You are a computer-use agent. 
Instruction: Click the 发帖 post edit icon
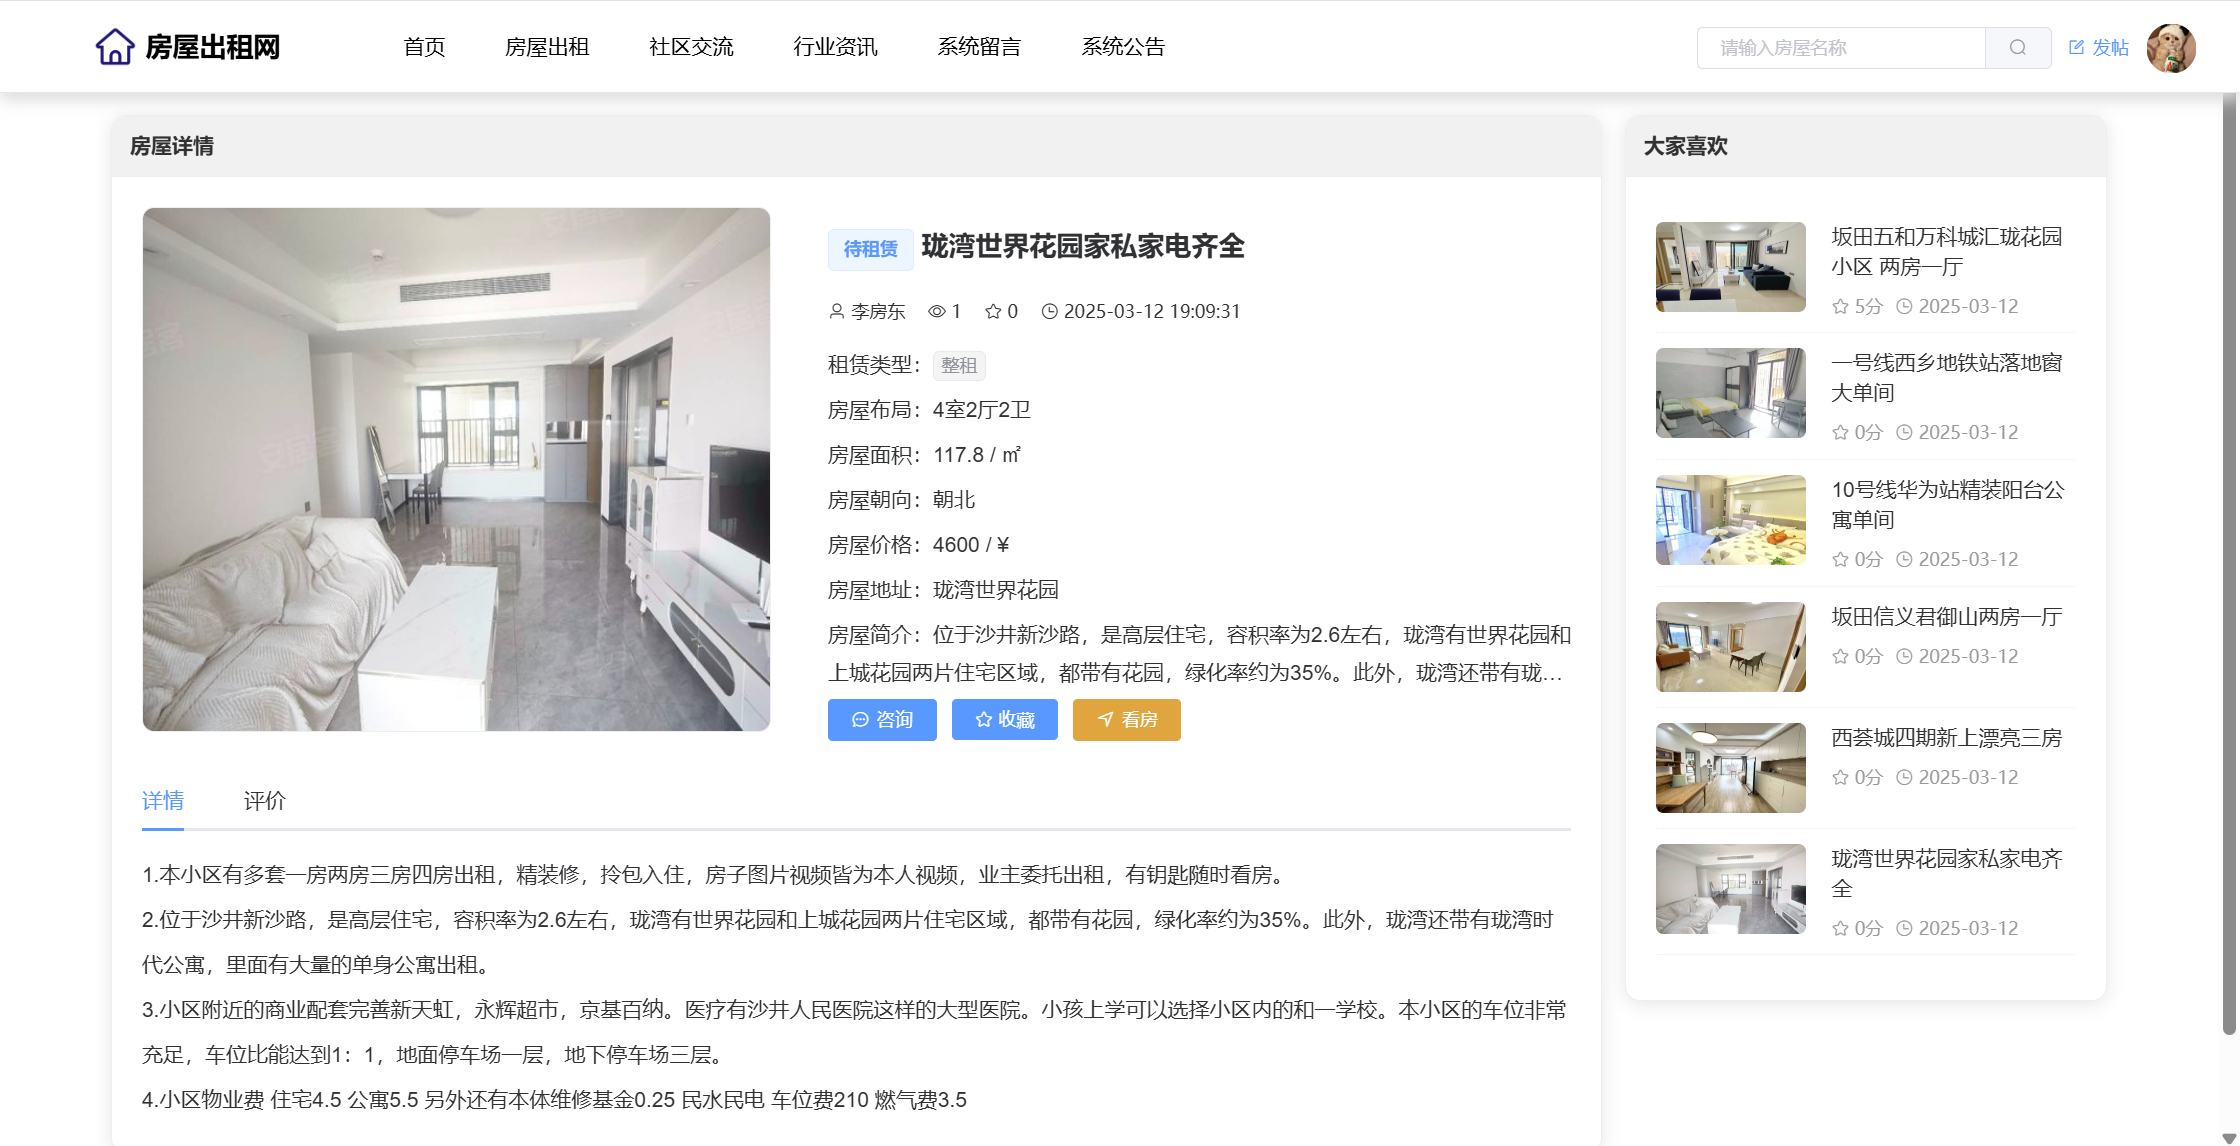click(x=2076, y=47)
